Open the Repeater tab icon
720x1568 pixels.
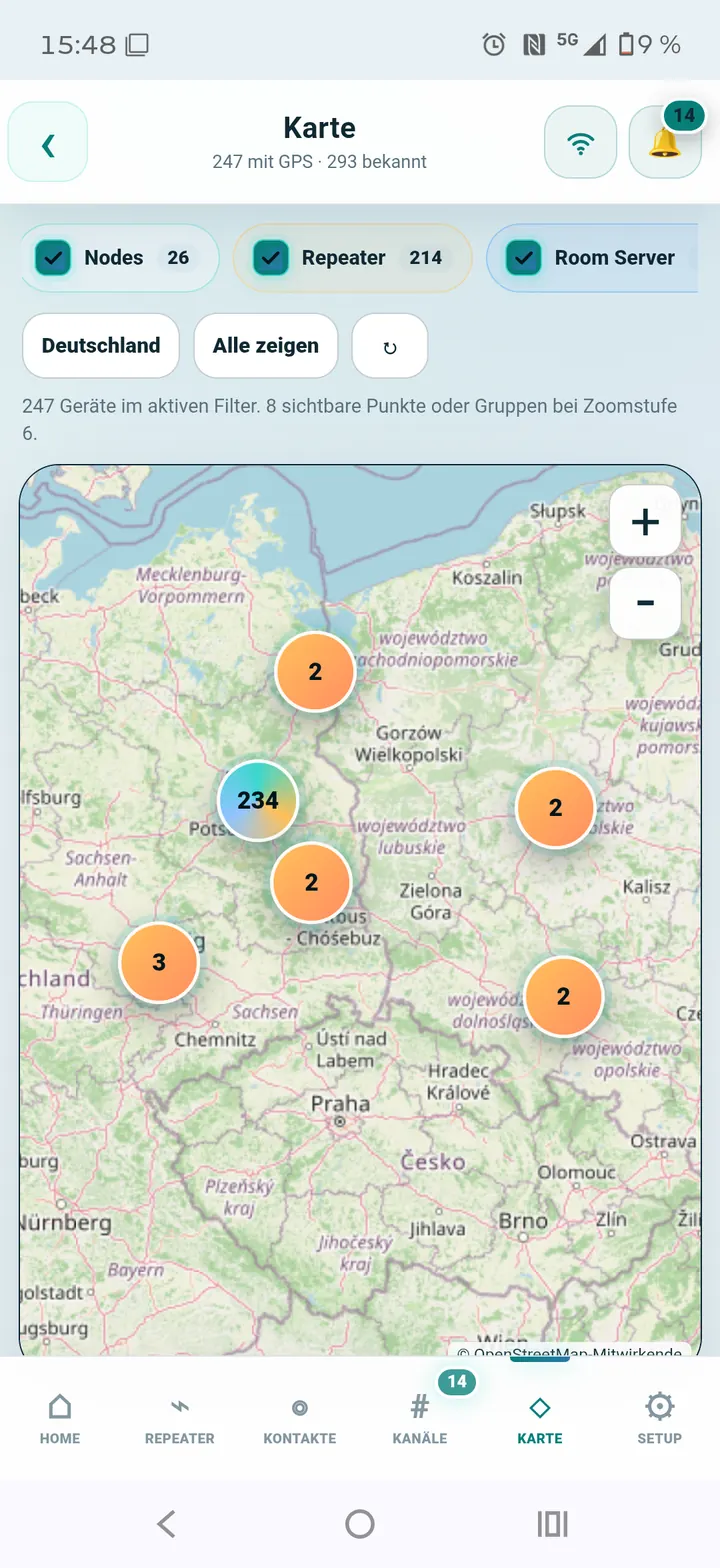coord(180,1407)
